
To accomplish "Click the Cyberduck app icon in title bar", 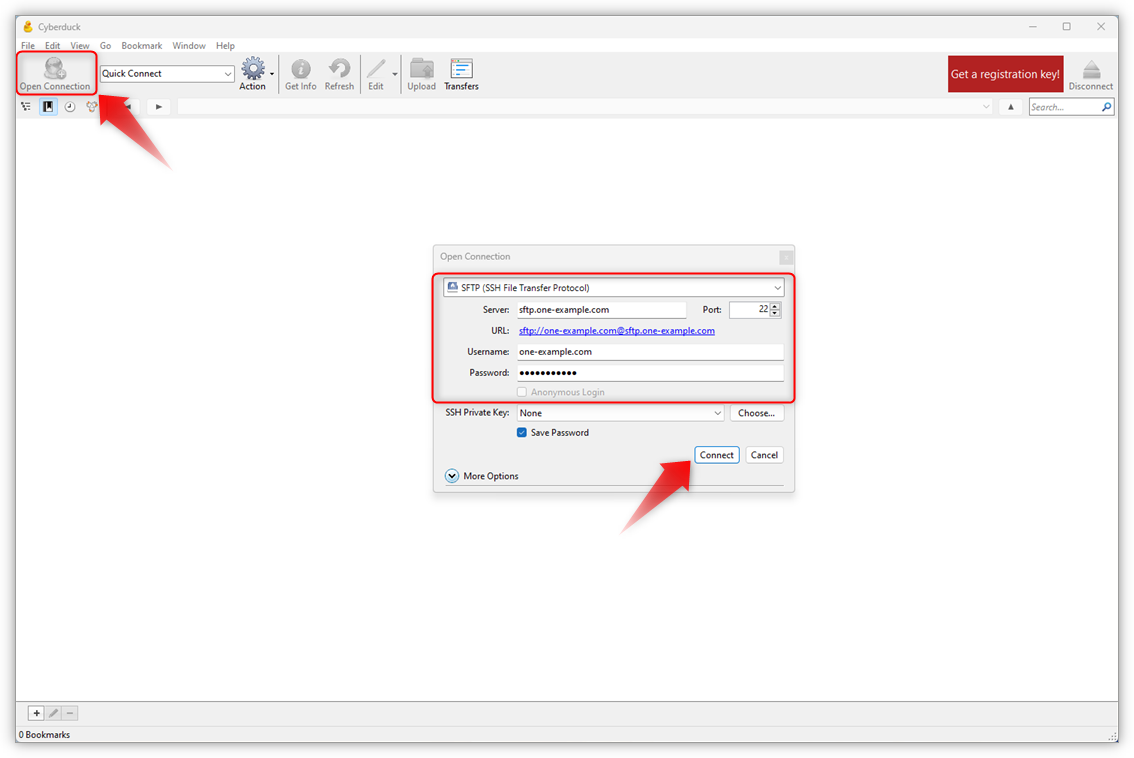I will [27, 27].
